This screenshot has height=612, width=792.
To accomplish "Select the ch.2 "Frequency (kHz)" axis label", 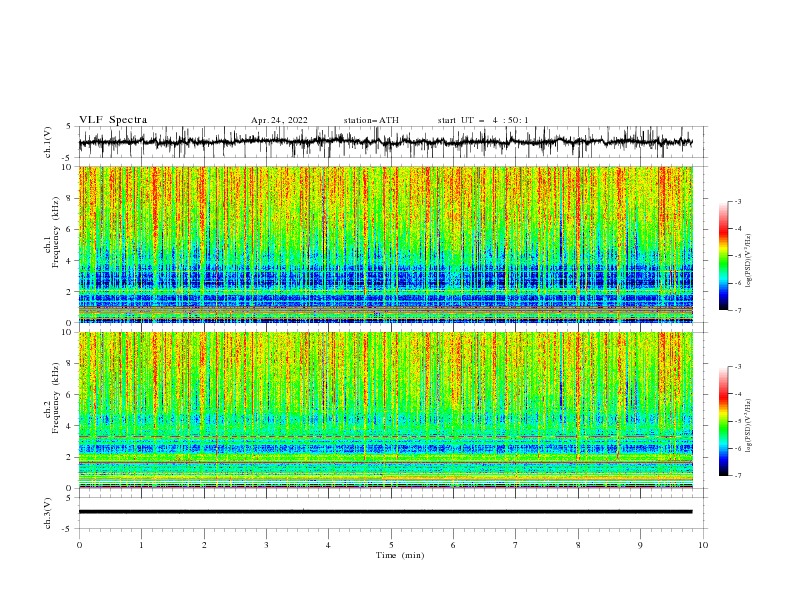I will click(56, 398).
